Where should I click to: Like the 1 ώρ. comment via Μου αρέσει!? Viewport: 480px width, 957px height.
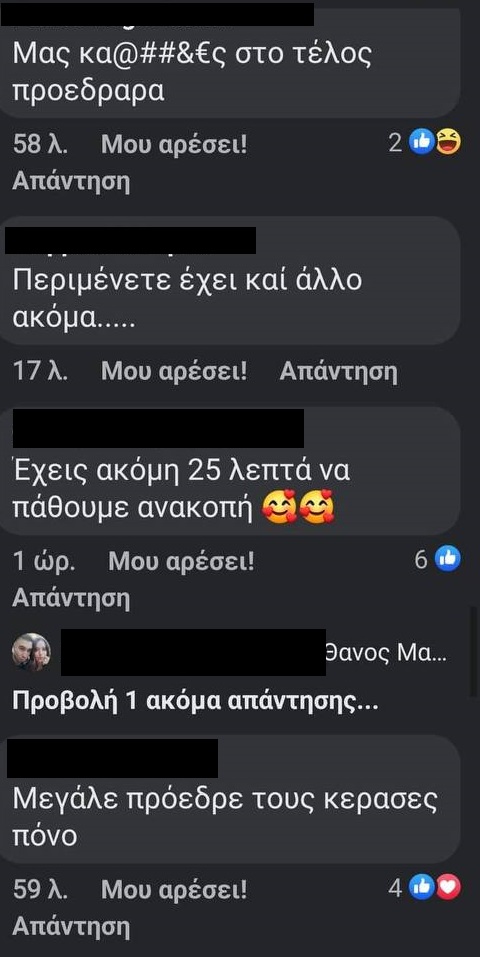[x=181, y=562]
